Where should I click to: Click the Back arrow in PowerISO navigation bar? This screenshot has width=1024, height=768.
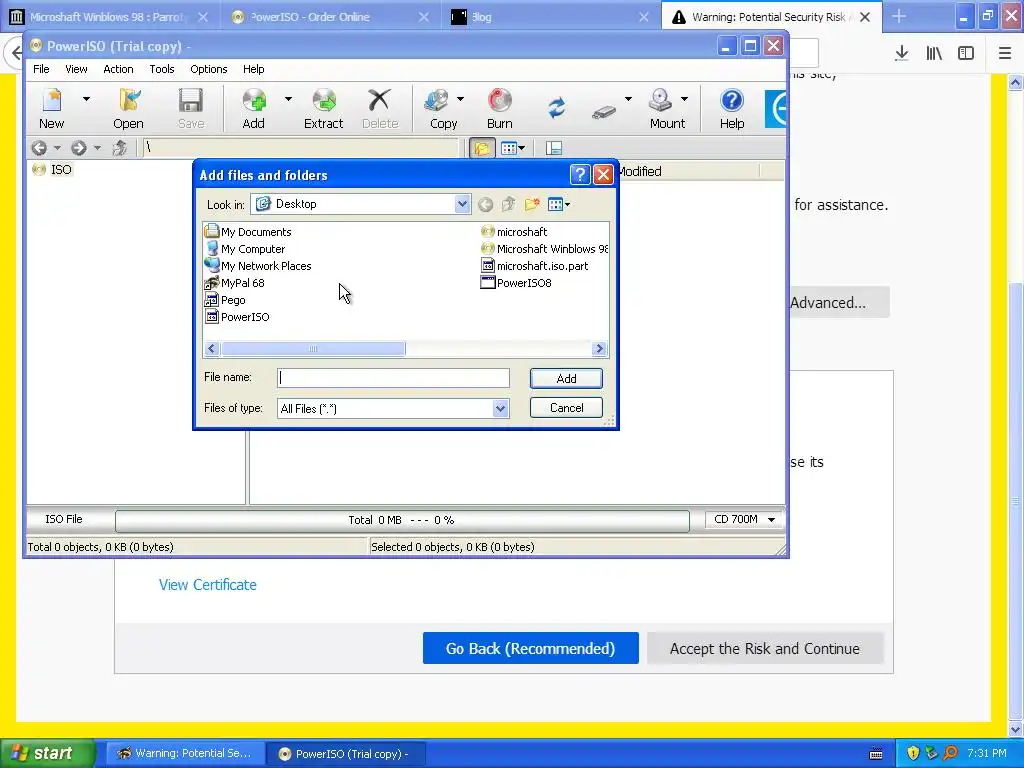click(x=39, y=148)
